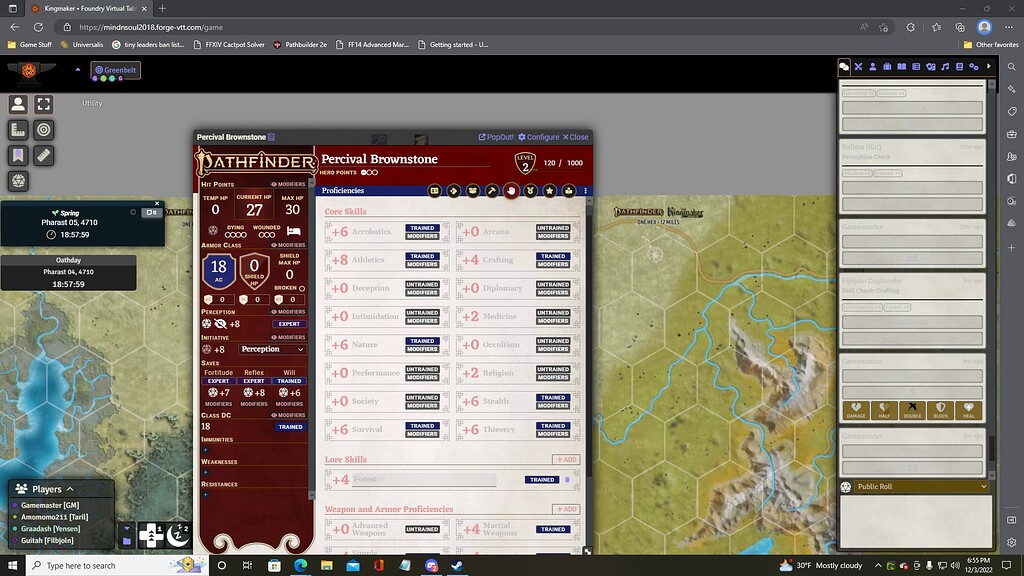Click the chat message input box
Image resolution: width=1024 pixels, height=576 pixels.
click(x=916, y=522)
